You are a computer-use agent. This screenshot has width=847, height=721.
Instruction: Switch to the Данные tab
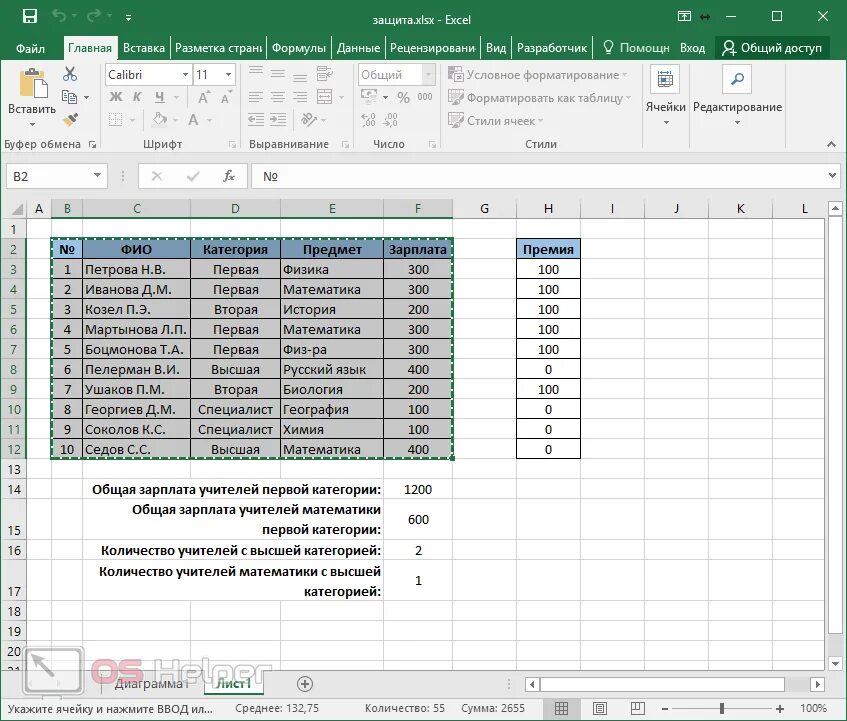tap(358, 48)
